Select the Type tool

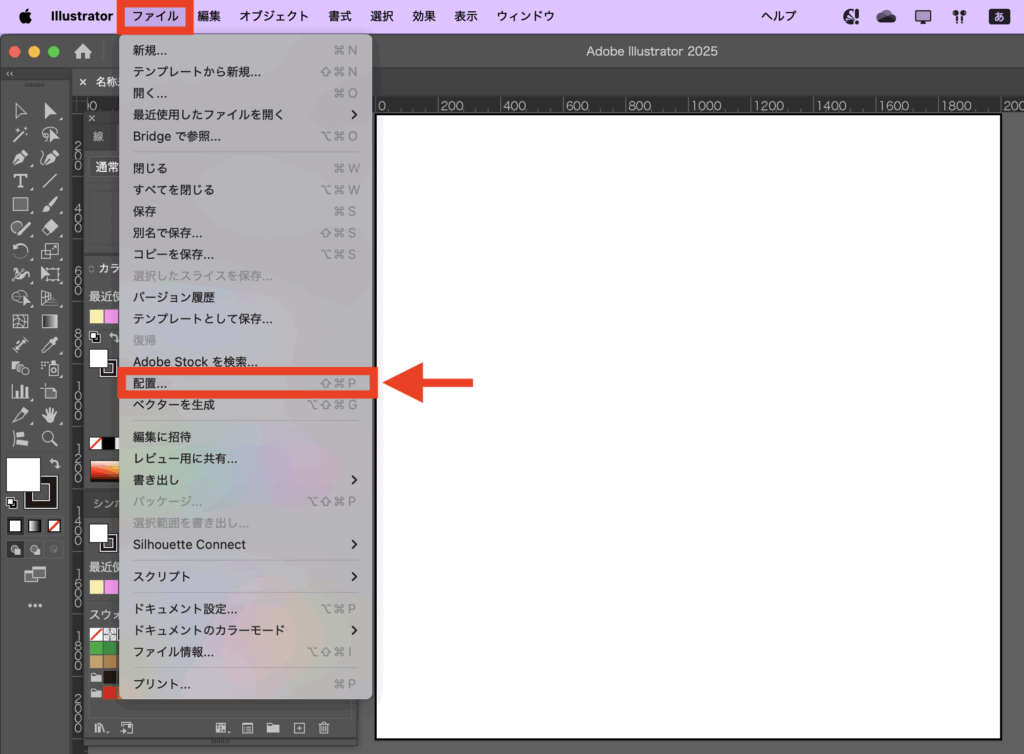(x=20, y=181)
